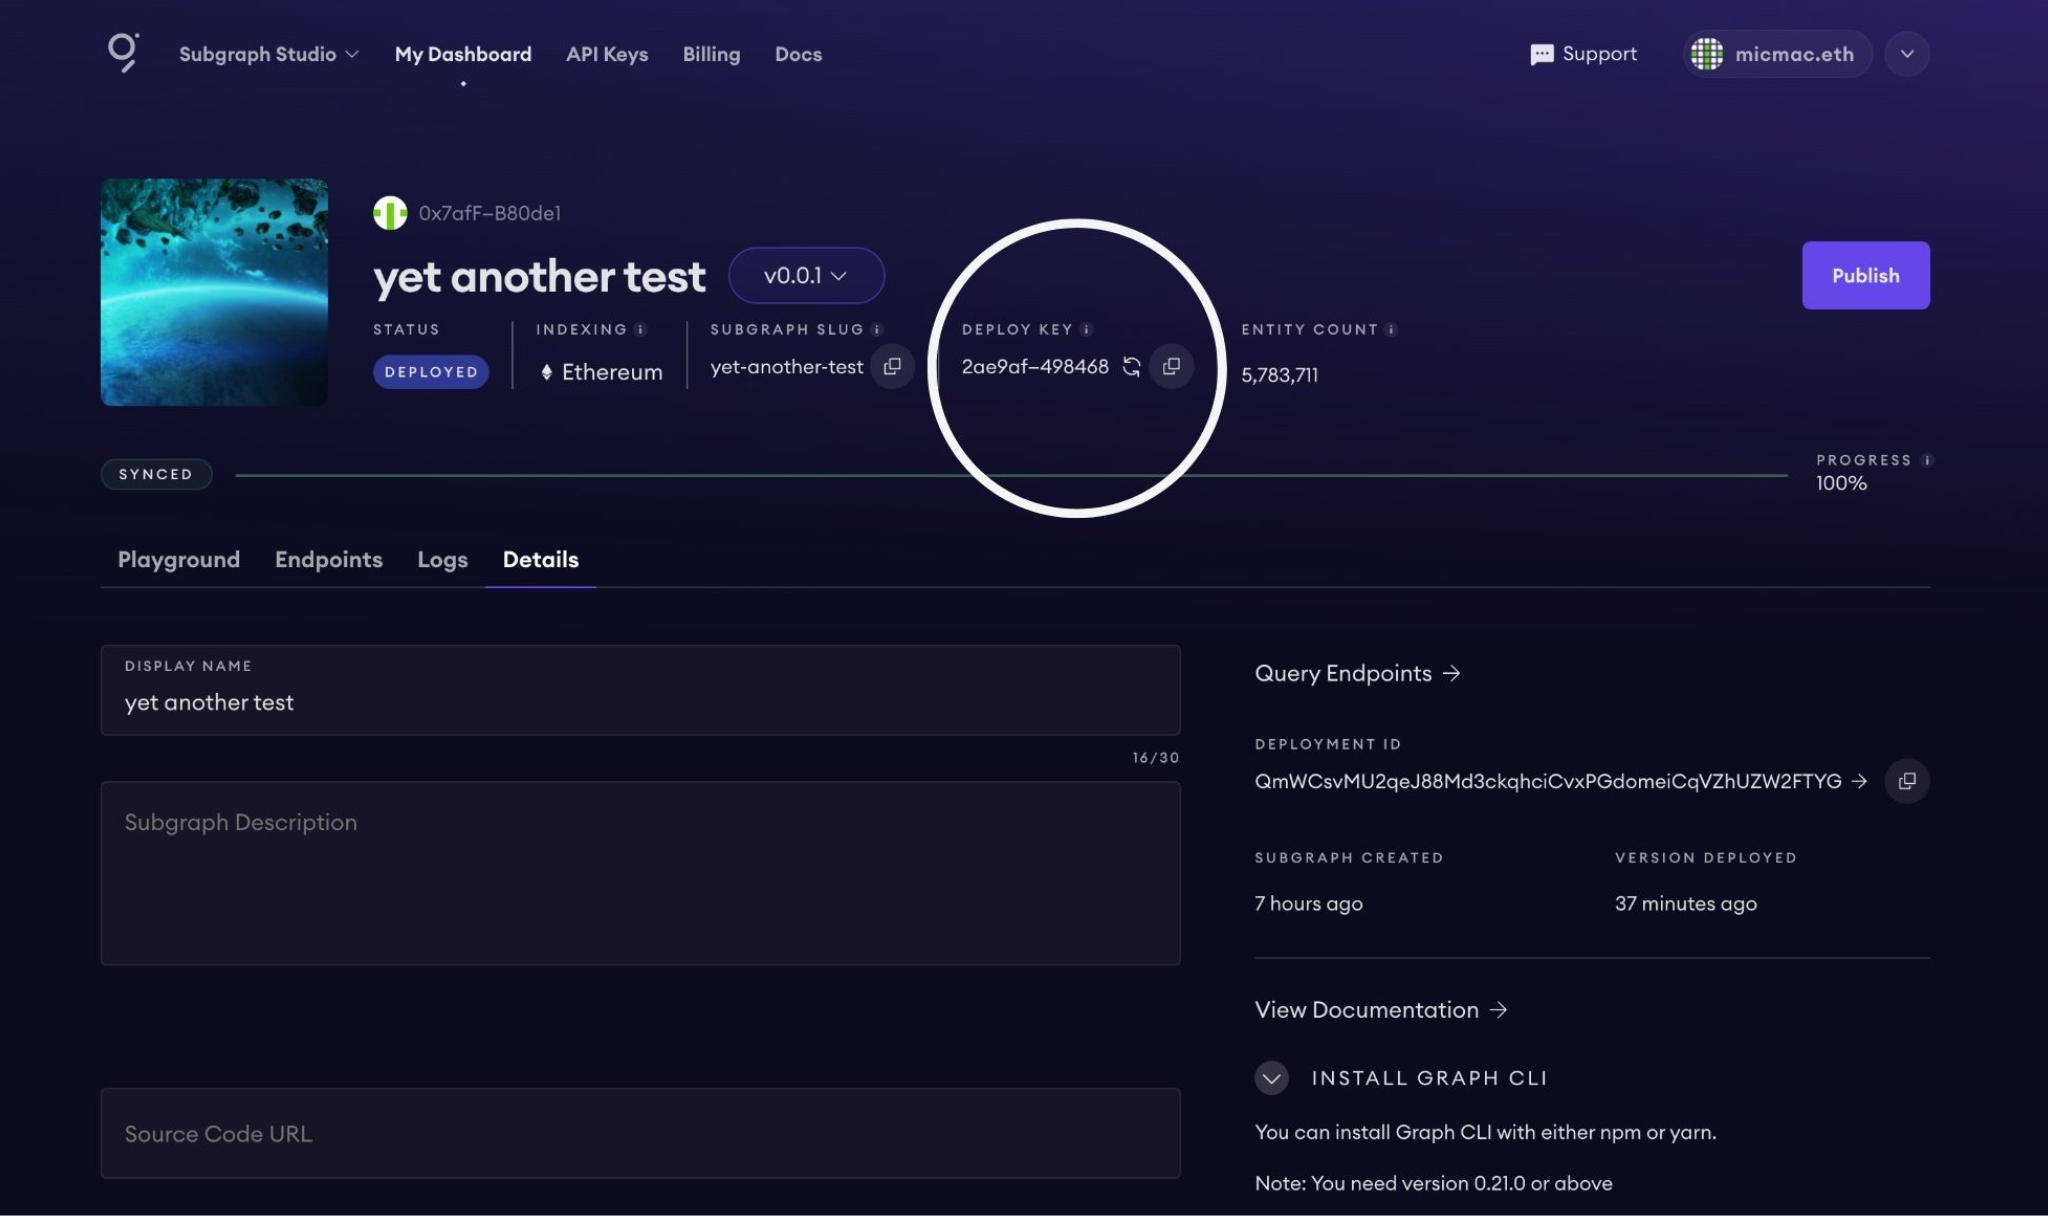Click the Deploy Key info icon
This screenshot has height=1216, width=2048.
point(1086,329)
